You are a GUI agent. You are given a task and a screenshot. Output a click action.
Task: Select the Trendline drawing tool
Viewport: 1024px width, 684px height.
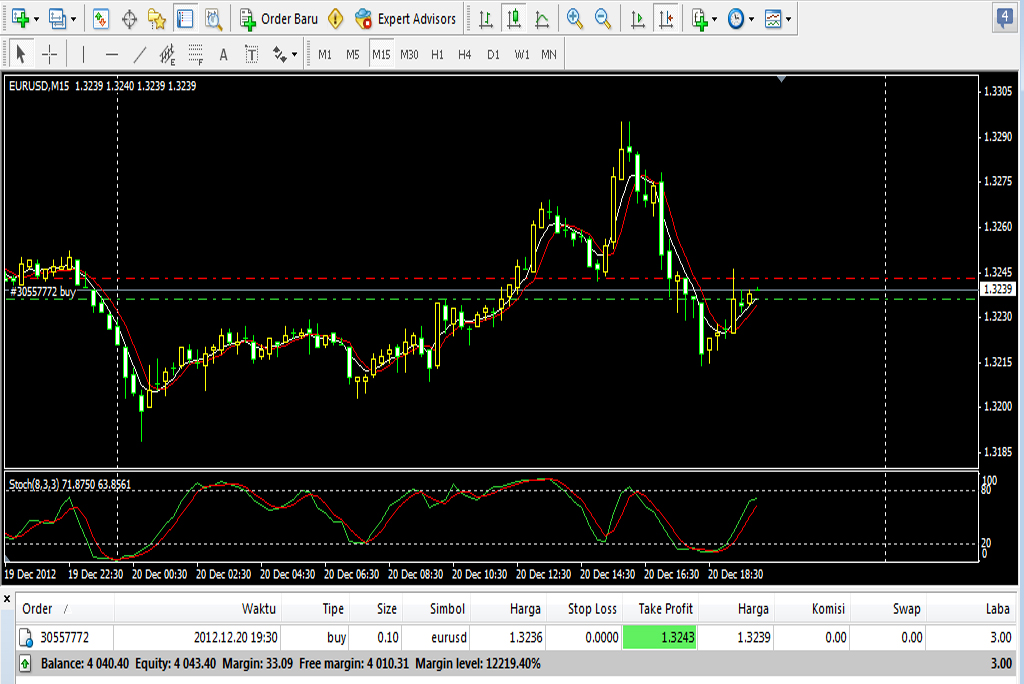(x=140, y=54)
